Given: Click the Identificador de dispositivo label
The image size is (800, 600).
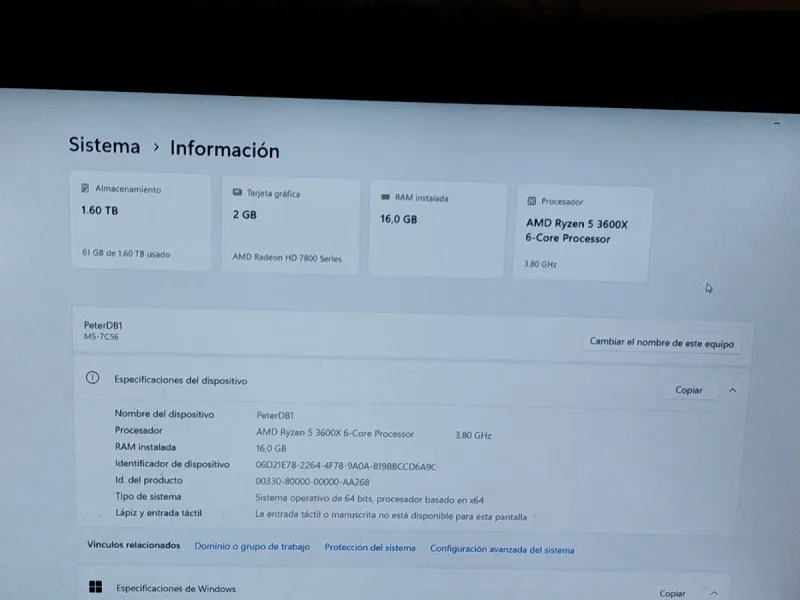Looking at the screenshot, I should click(x=172, y=464).
